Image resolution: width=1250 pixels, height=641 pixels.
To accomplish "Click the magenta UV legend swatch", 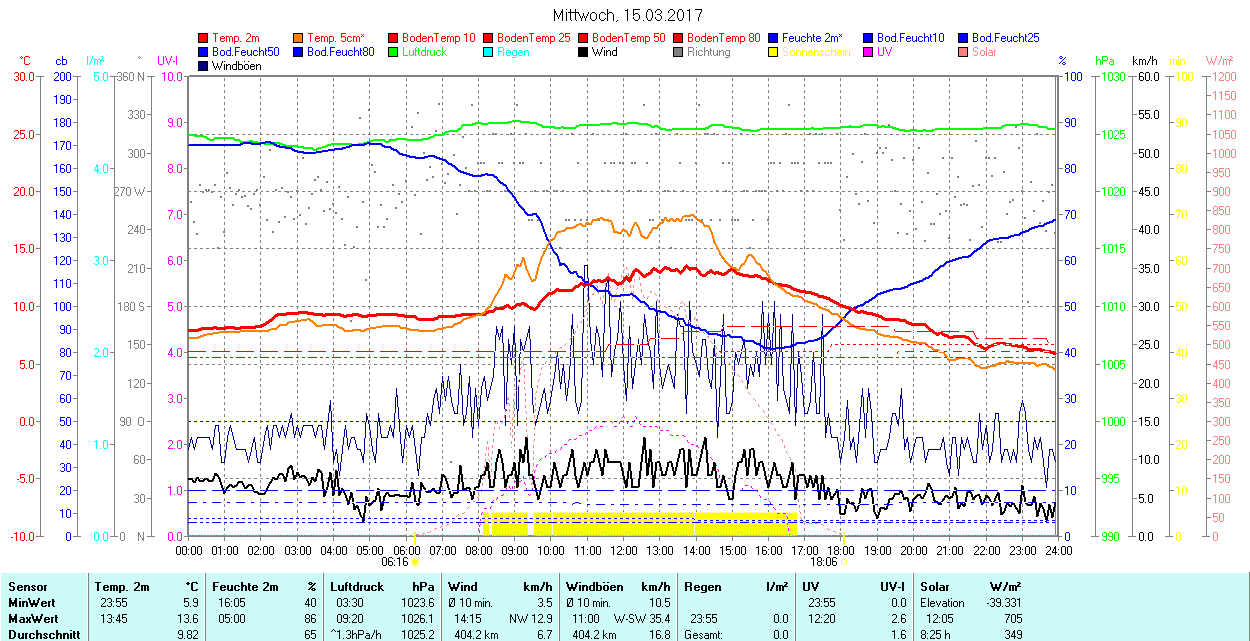I will click(870, 52).
